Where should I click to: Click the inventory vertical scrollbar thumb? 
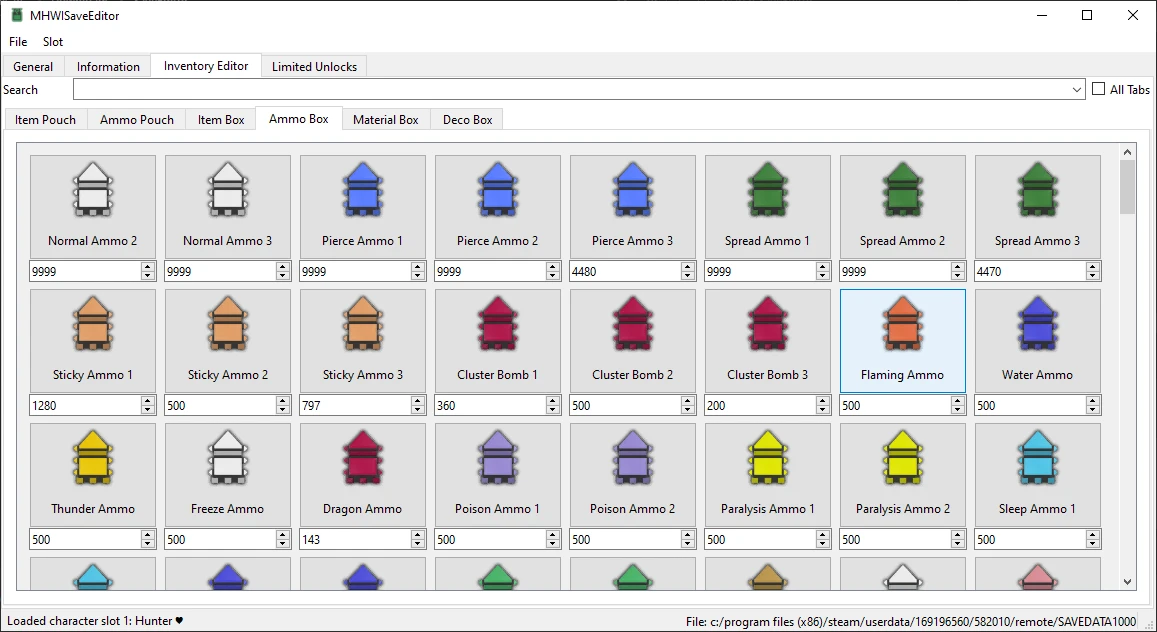(x=1127, y=187)
